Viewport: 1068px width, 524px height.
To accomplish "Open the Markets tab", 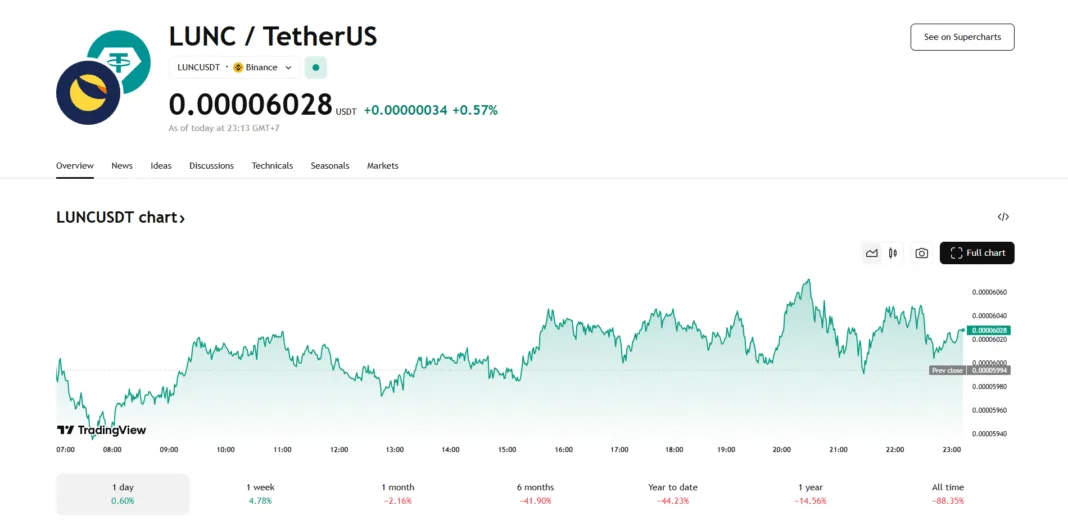I will pyautogui.click(x=382, y=166).
